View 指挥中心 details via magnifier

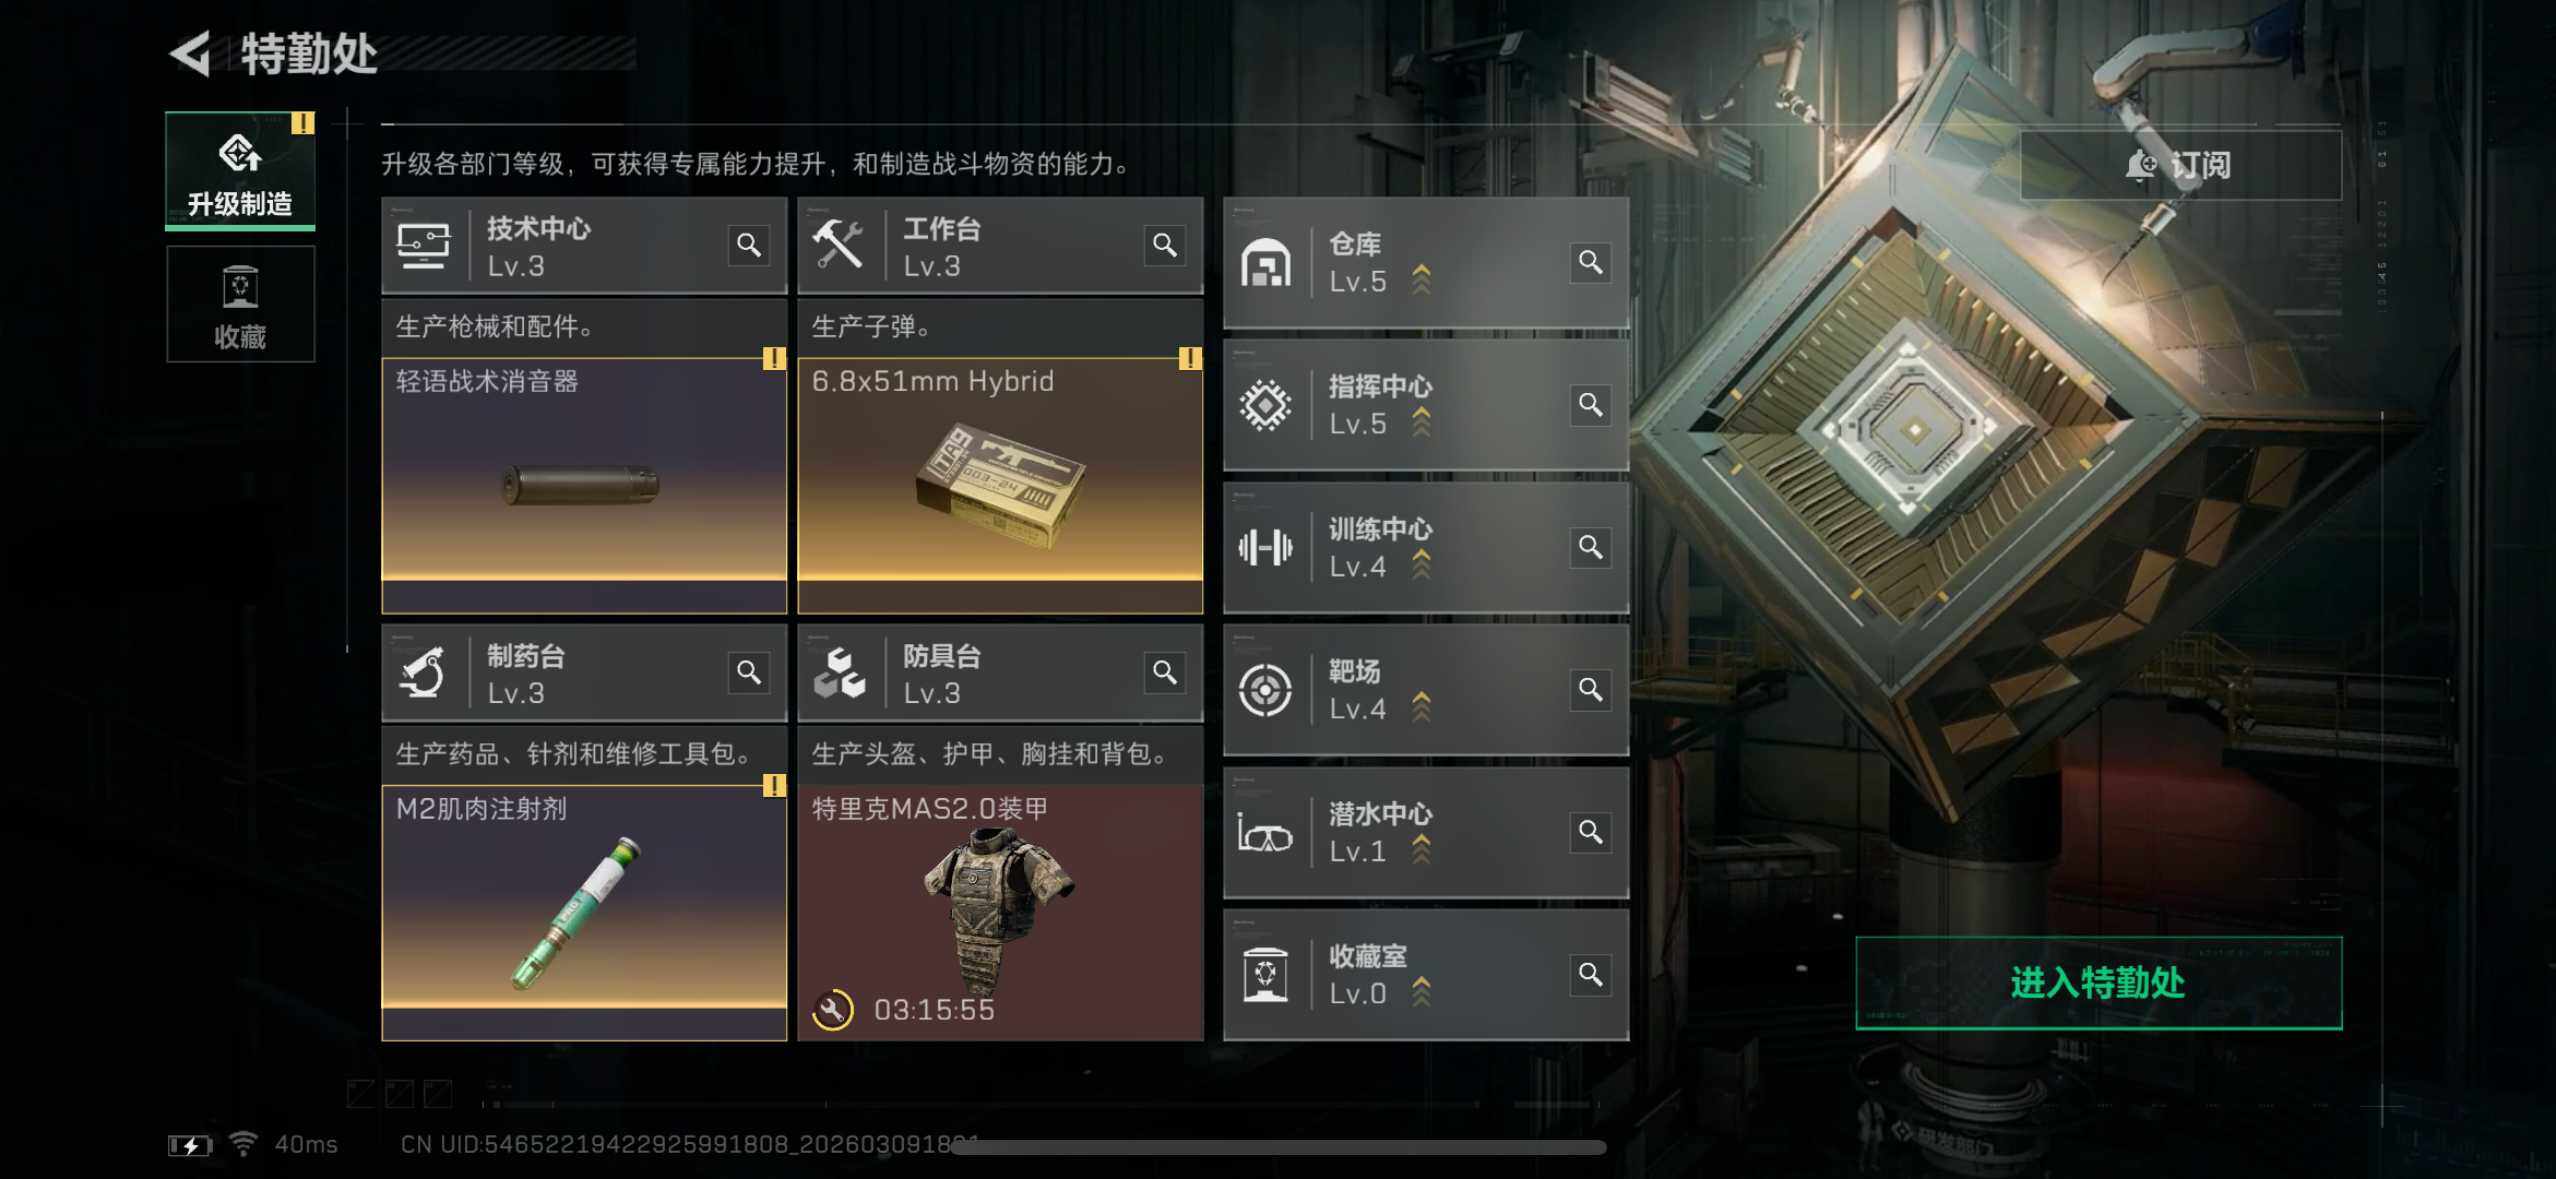pyautogui.click(x=1590, y=405)
